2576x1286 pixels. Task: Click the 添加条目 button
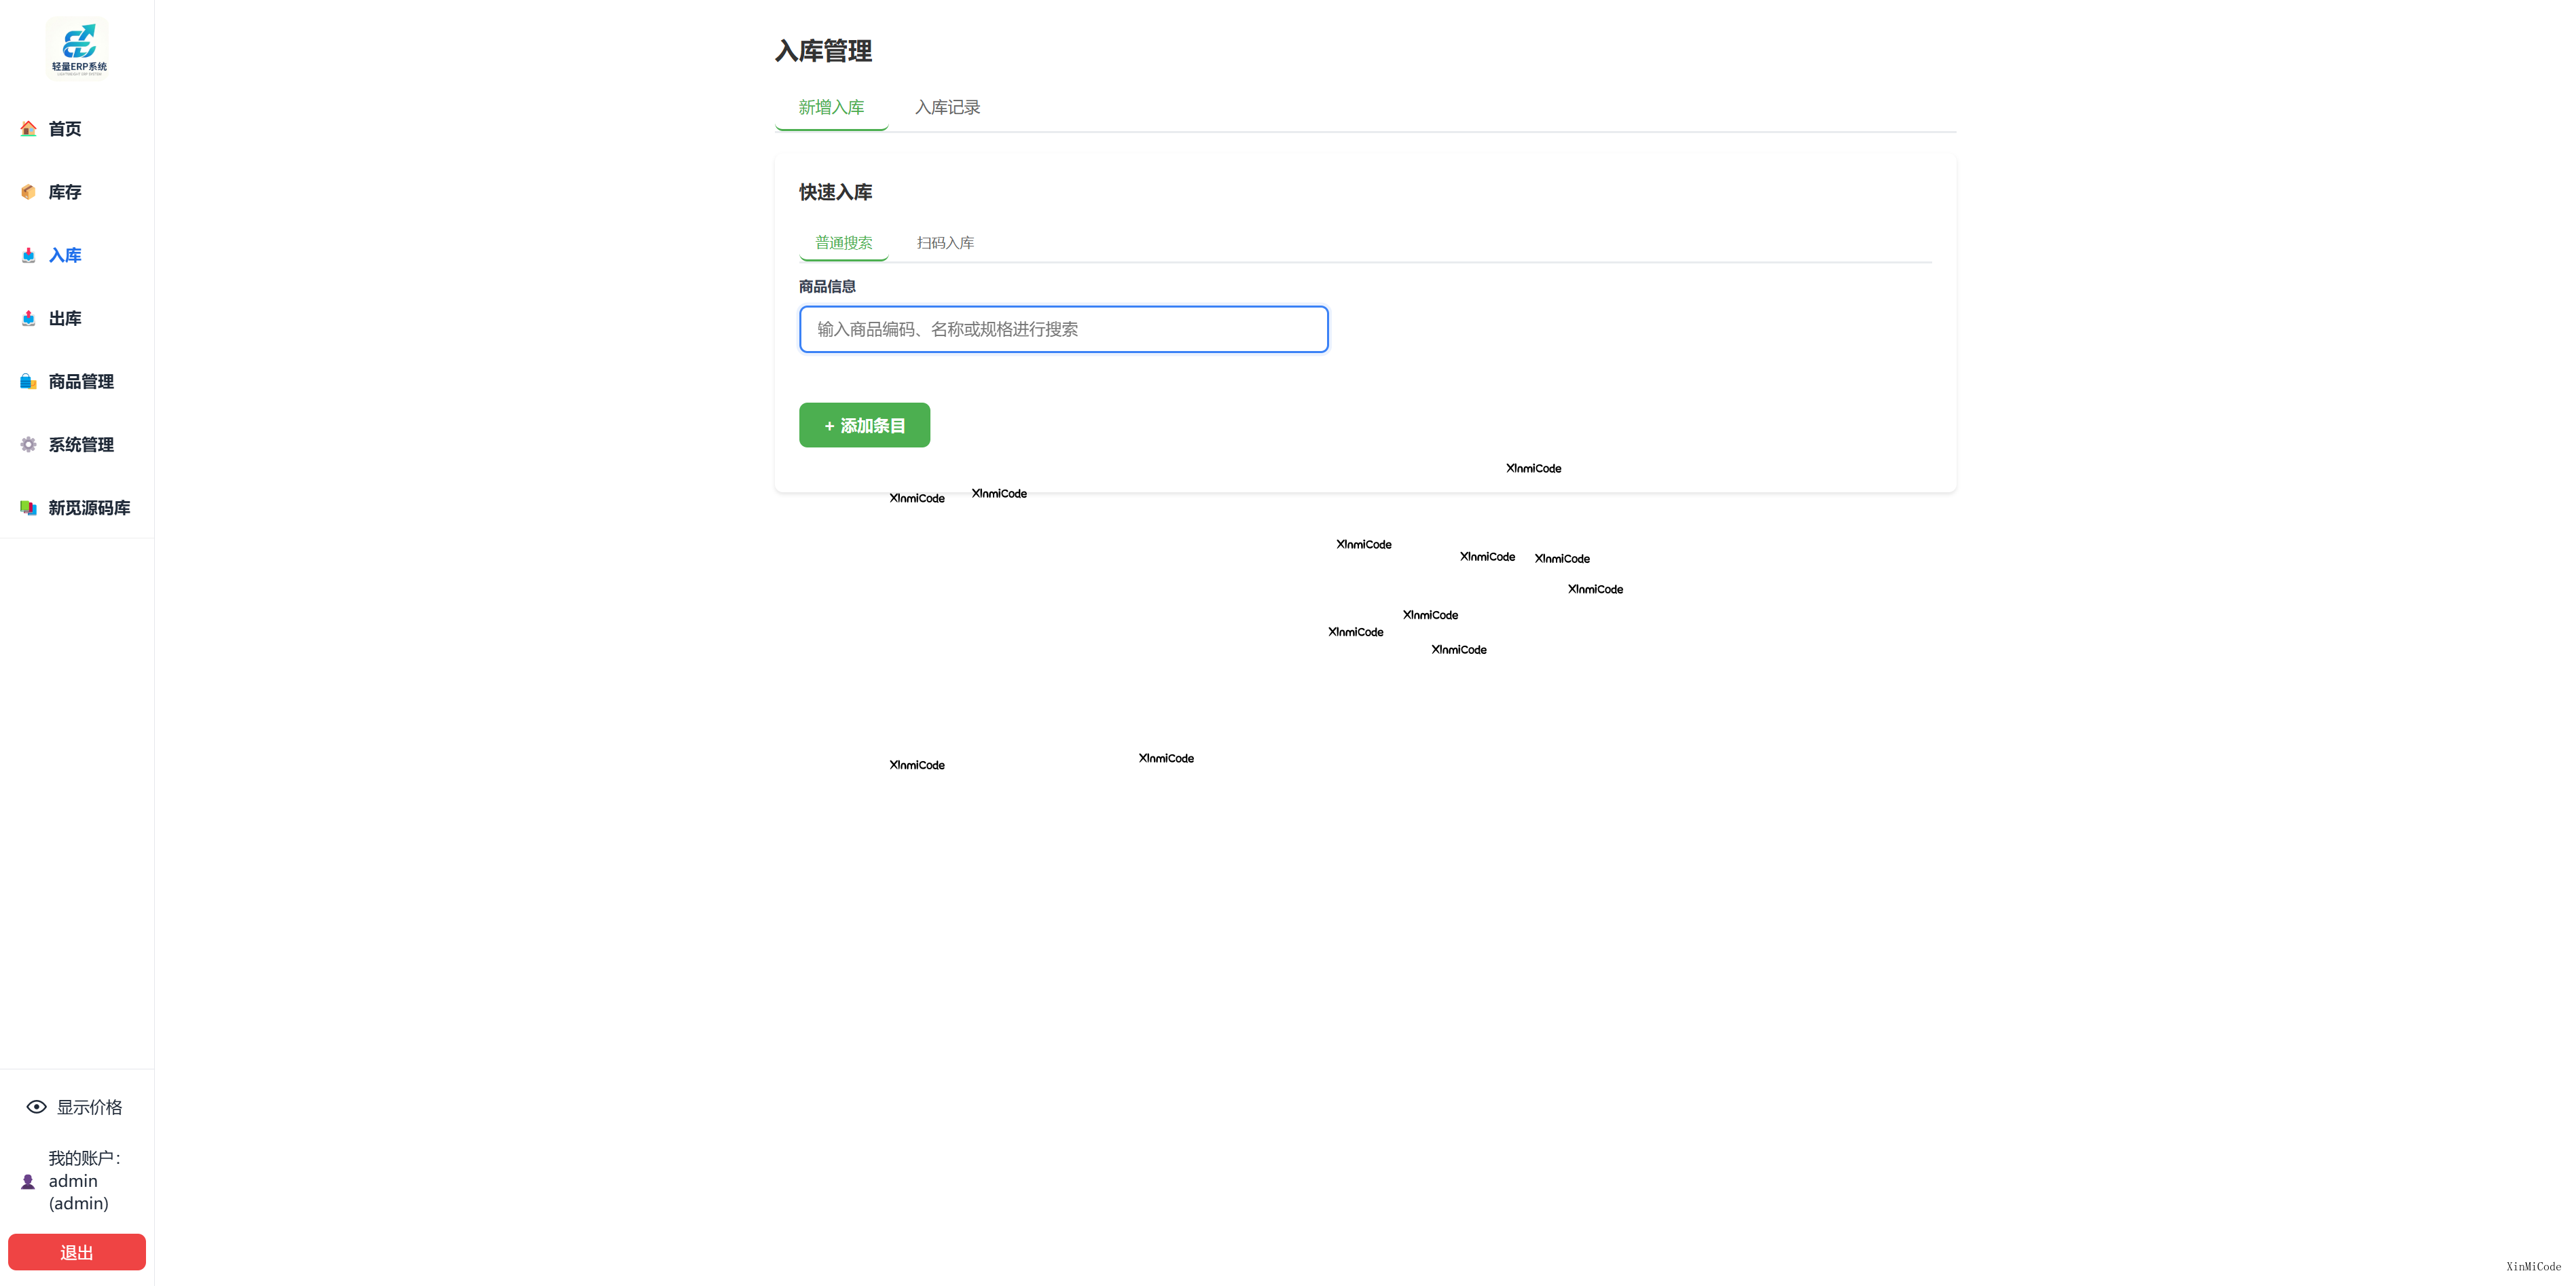(864, 425)
